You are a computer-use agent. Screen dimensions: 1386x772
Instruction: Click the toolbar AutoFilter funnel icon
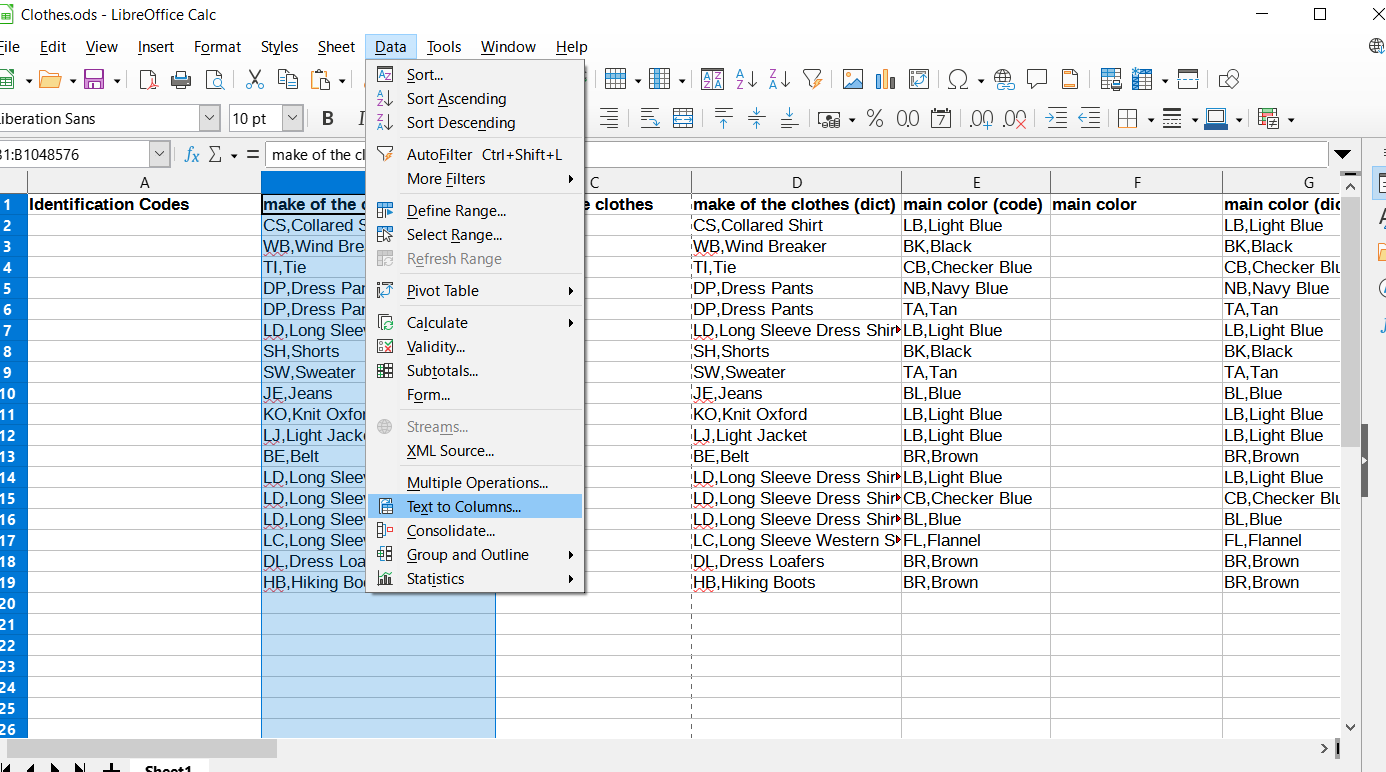click(x=812, y=80)
